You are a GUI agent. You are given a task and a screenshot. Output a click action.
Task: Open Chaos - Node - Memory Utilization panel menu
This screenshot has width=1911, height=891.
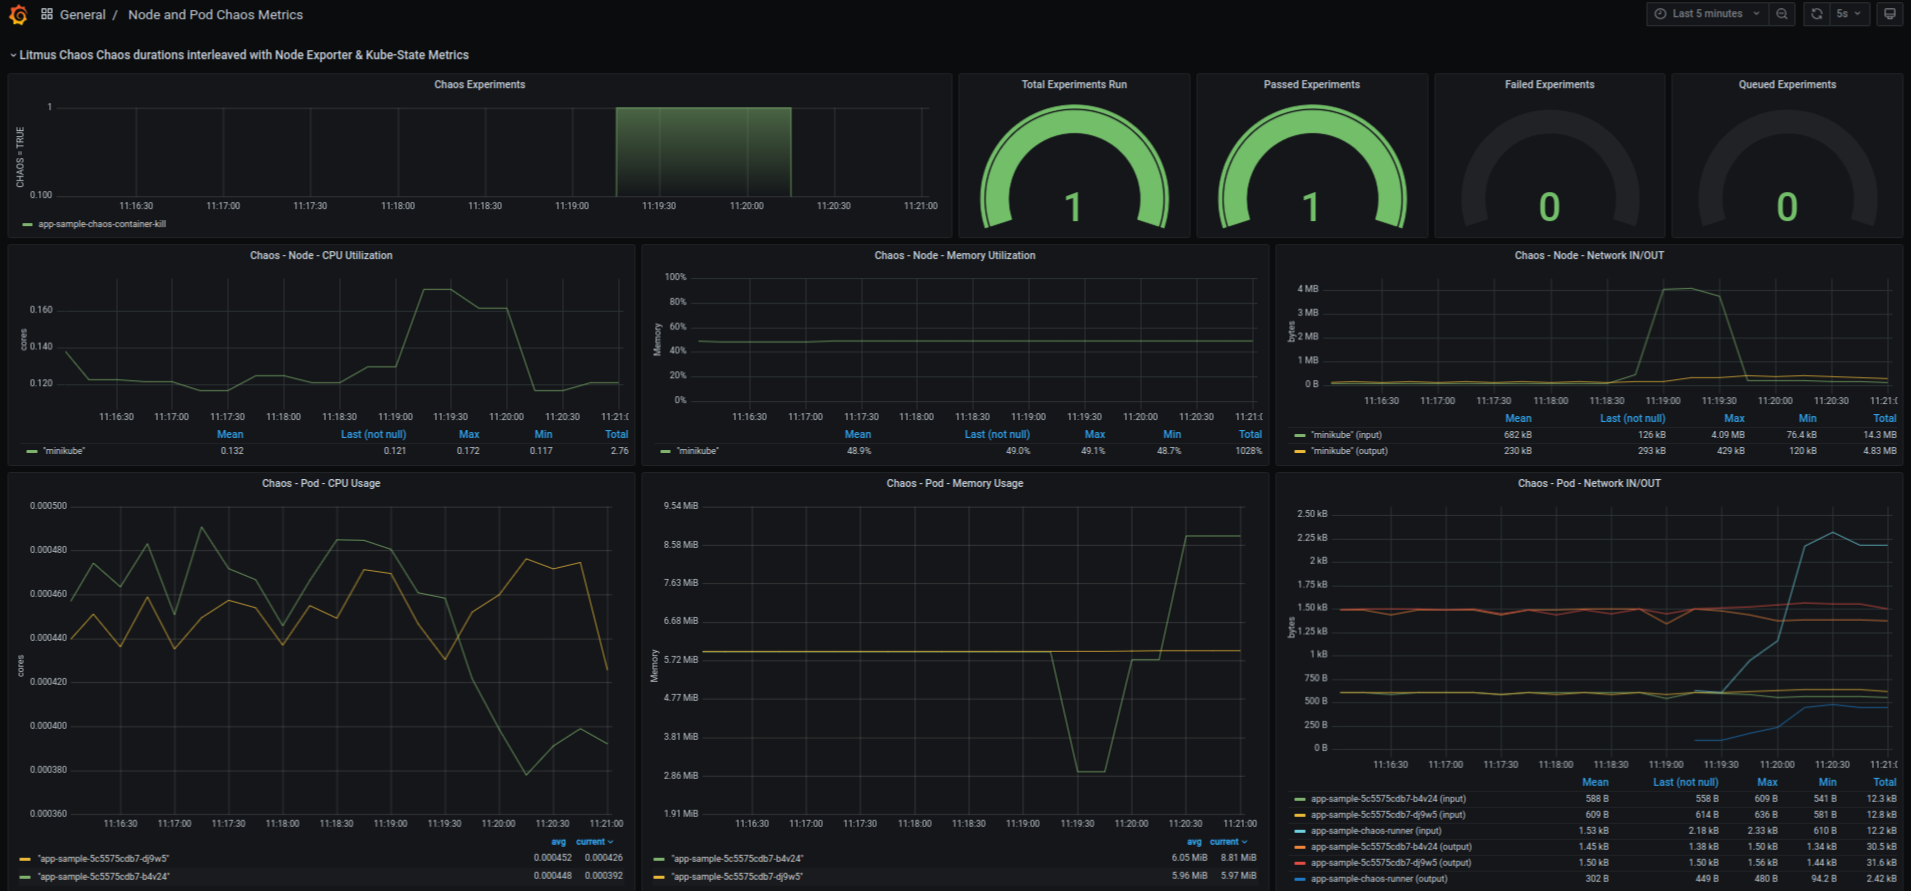tap(955, 256)
